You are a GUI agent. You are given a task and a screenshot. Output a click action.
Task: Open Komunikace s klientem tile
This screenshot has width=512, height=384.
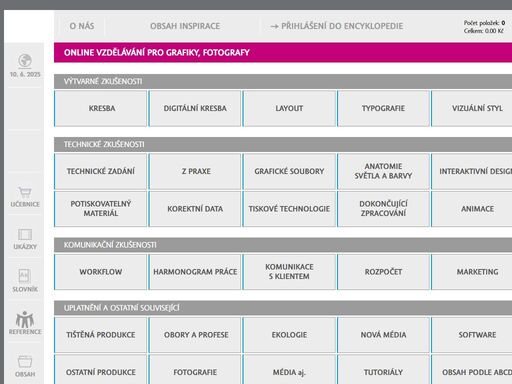pos(289,272)
